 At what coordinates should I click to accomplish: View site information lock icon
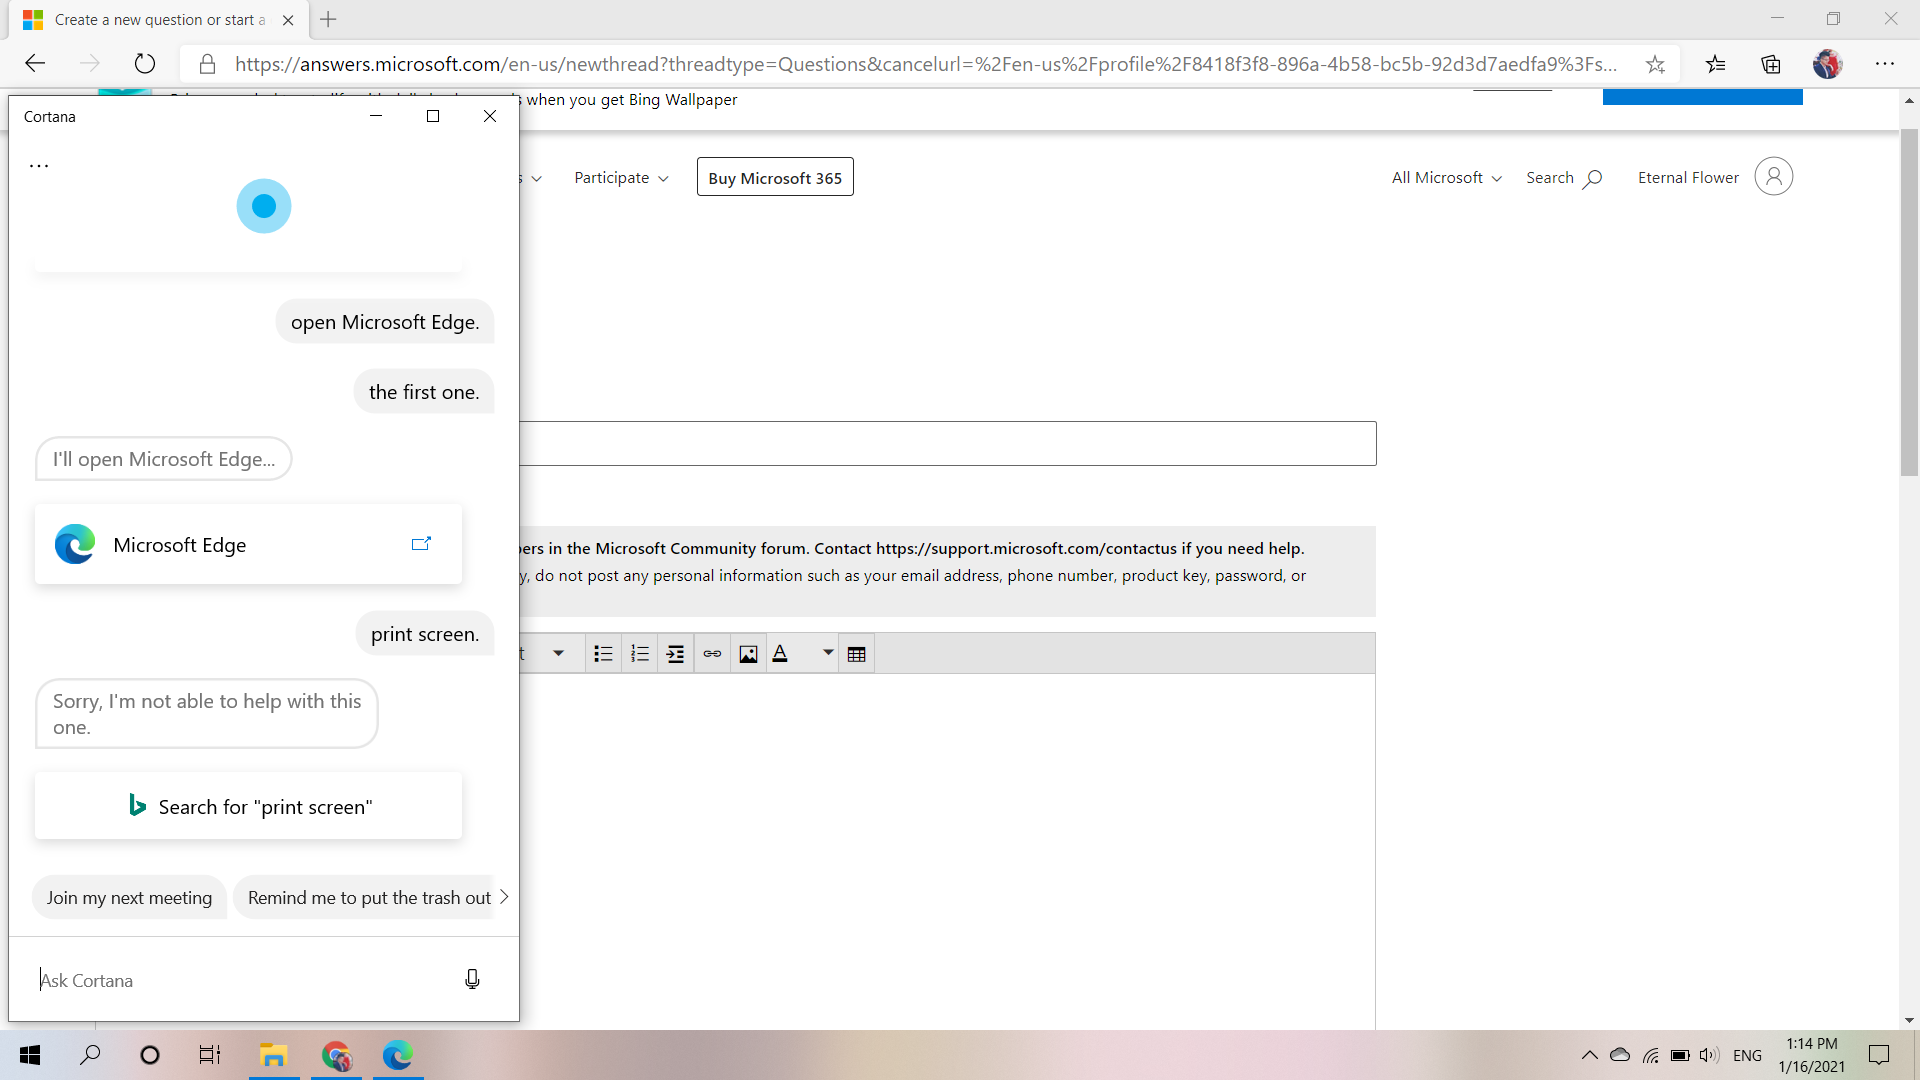(x=207, y=64)
